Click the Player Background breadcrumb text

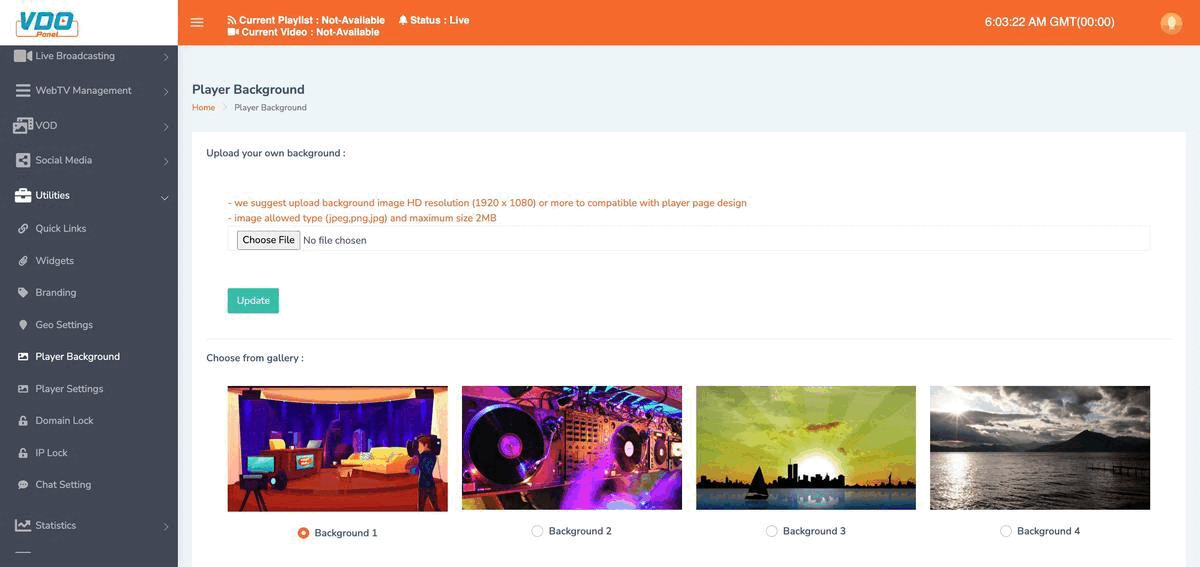coord(270,107)
